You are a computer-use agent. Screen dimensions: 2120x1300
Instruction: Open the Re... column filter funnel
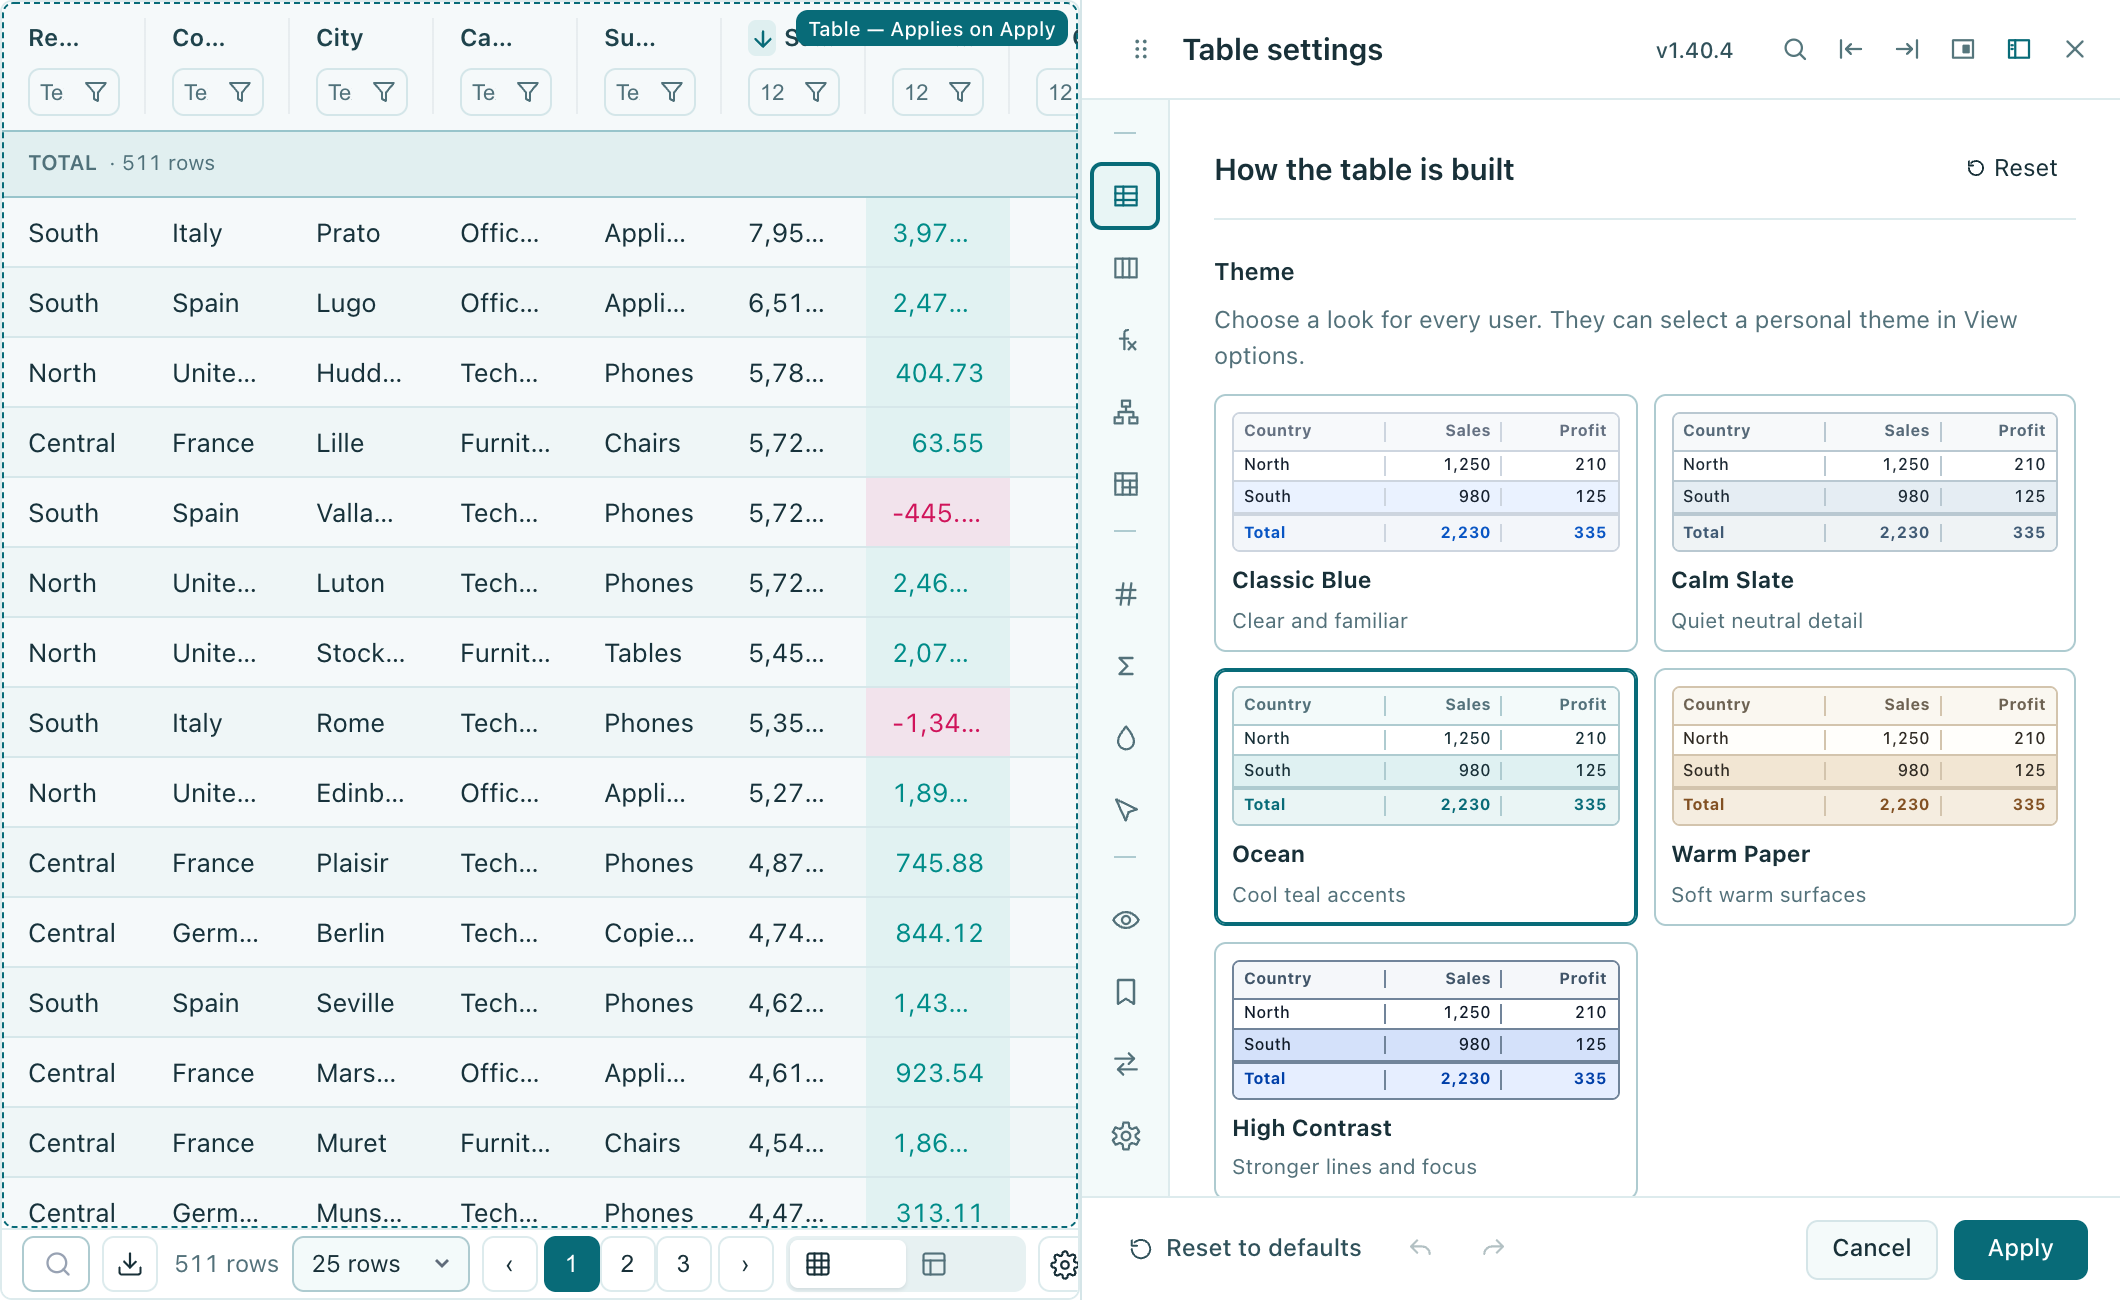tap(96, 92)
